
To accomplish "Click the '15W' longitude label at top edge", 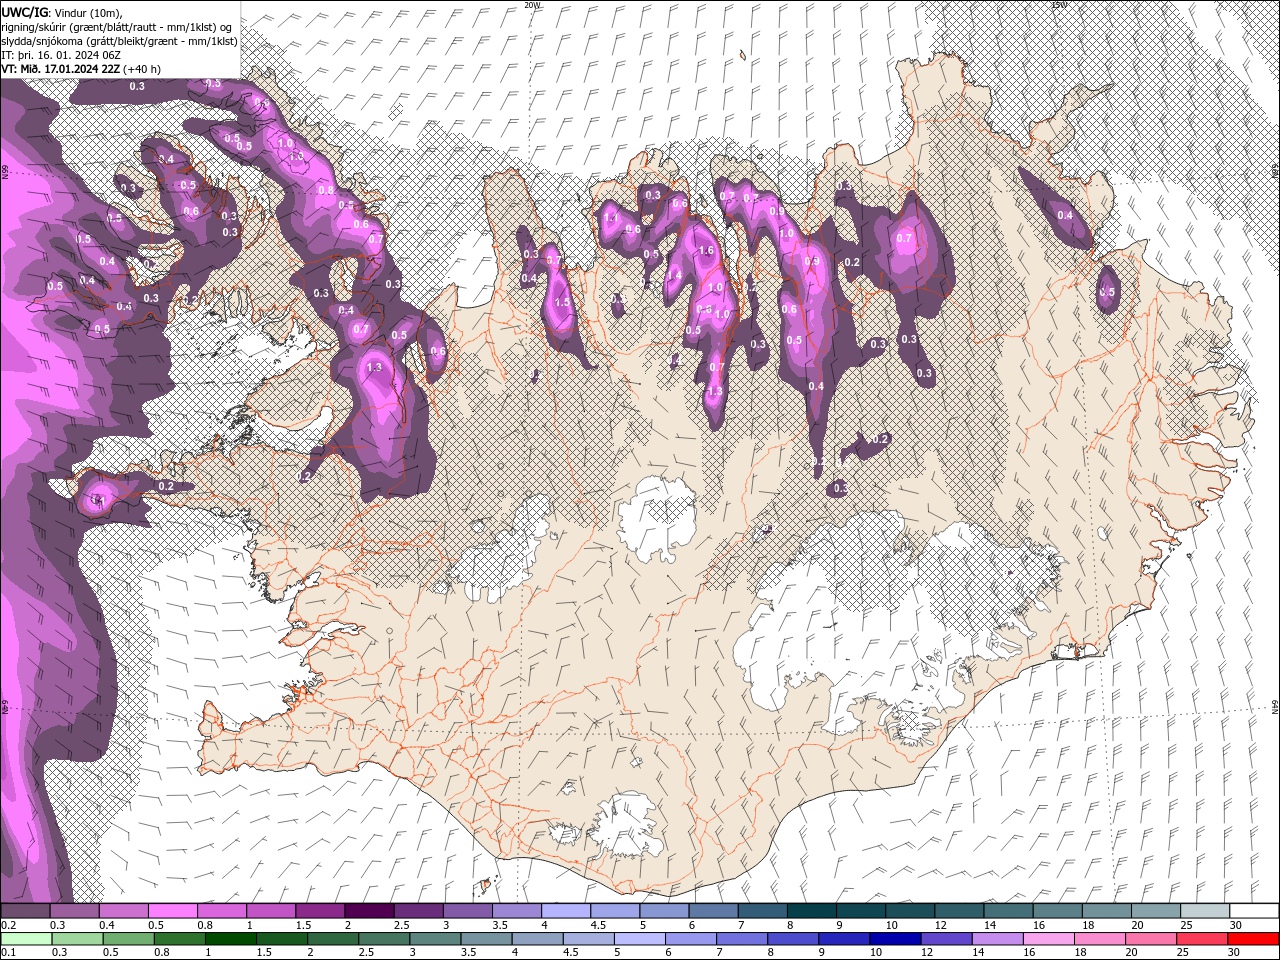I will 1059,5.
